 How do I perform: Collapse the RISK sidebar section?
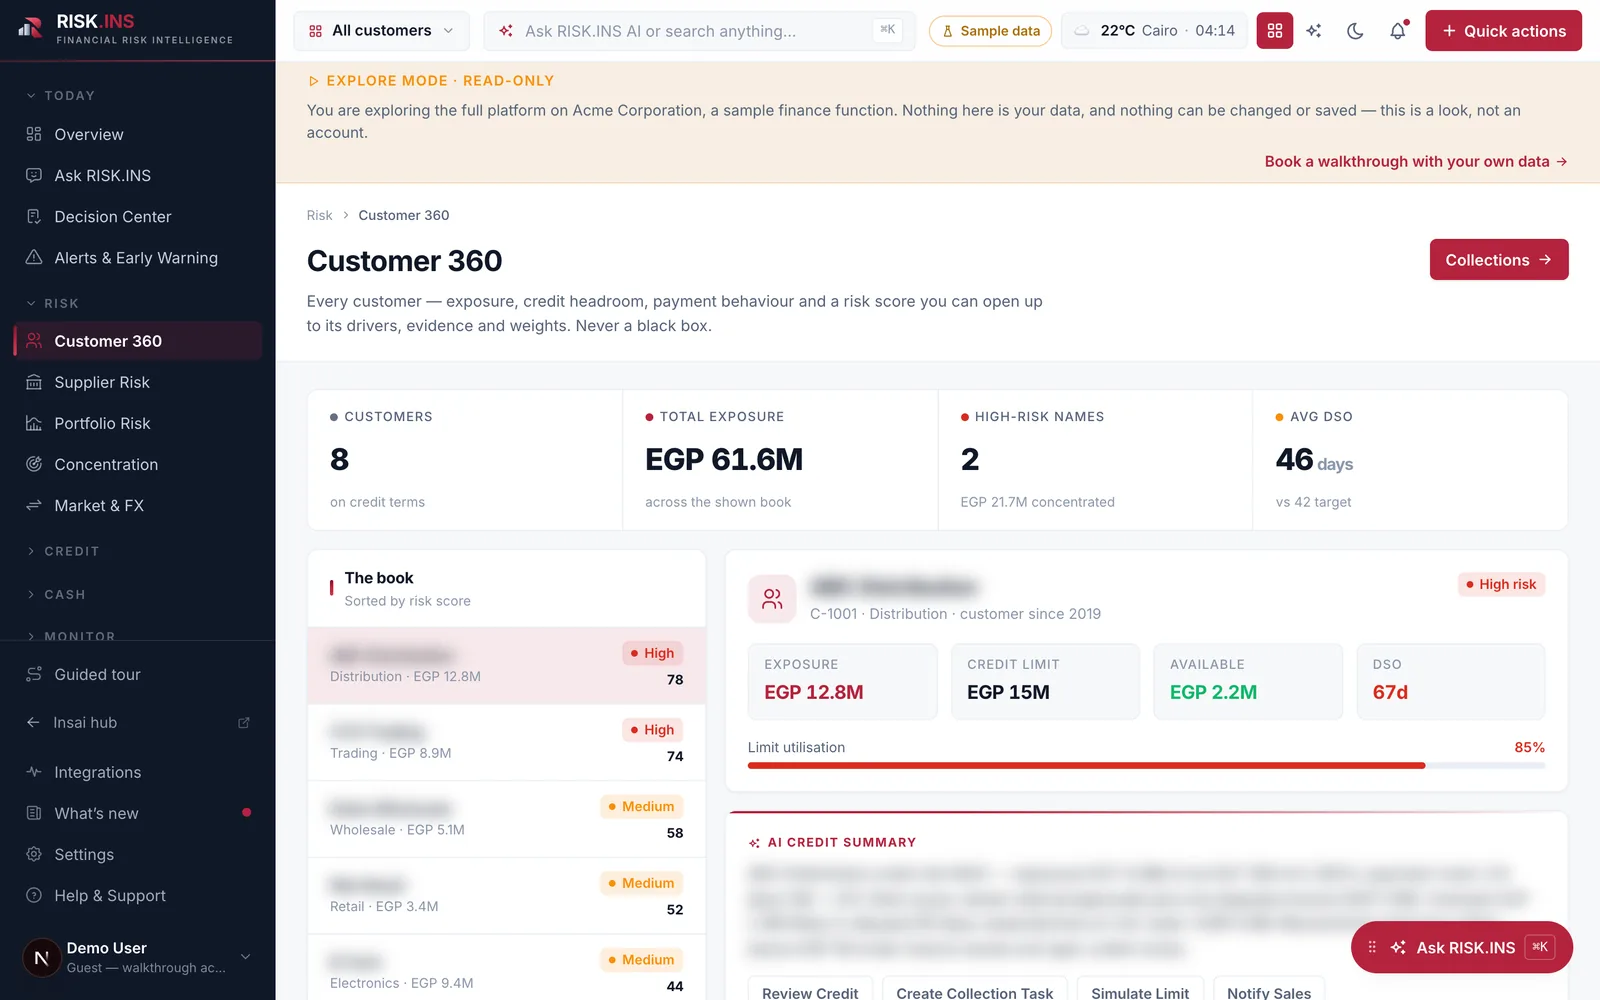click(52, 303)
